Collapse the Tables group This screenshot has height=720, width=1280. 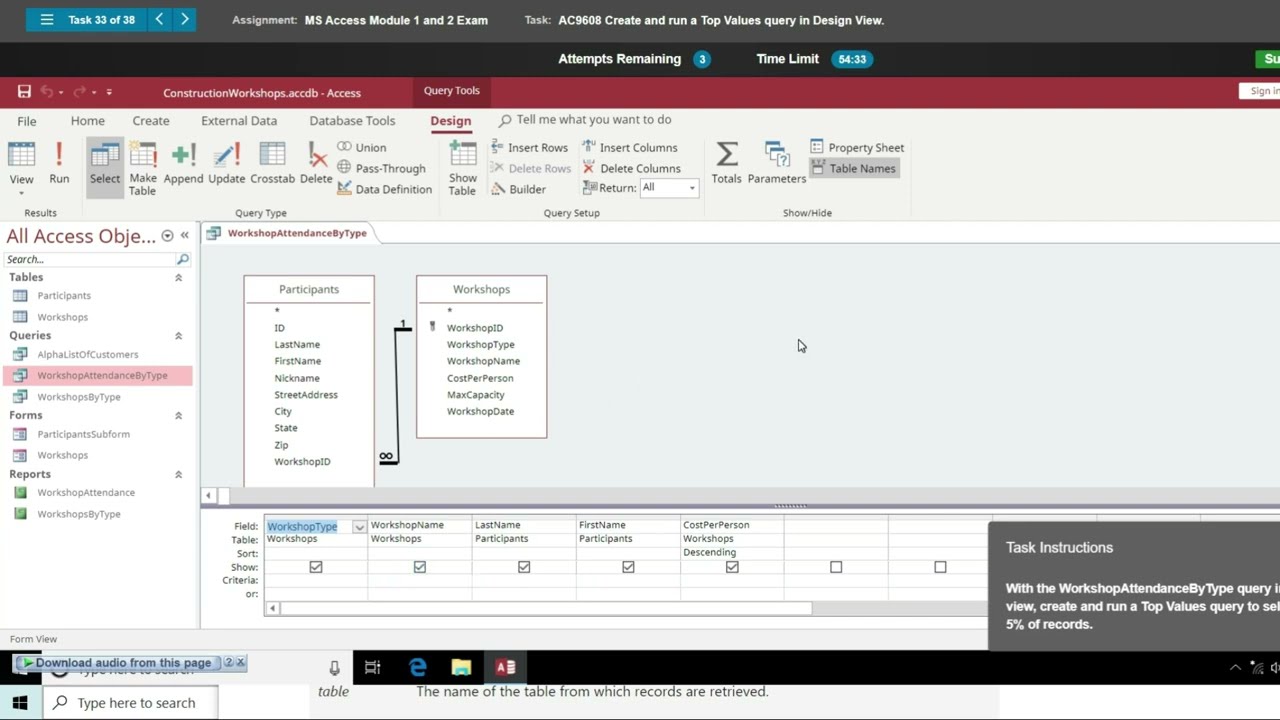point(179,278)
